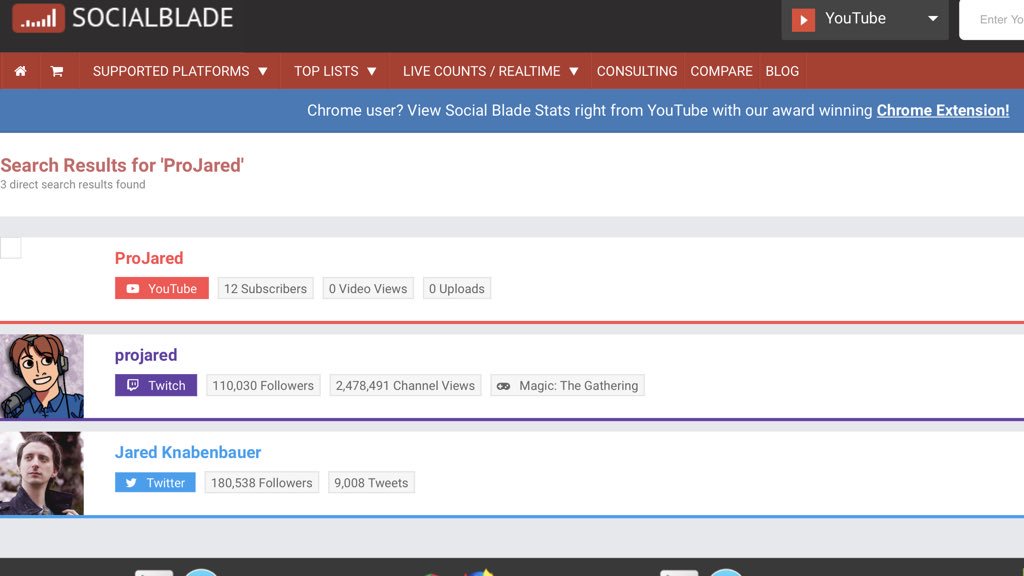Click the '0 Uploads' stat

click(x=456, y=289)
